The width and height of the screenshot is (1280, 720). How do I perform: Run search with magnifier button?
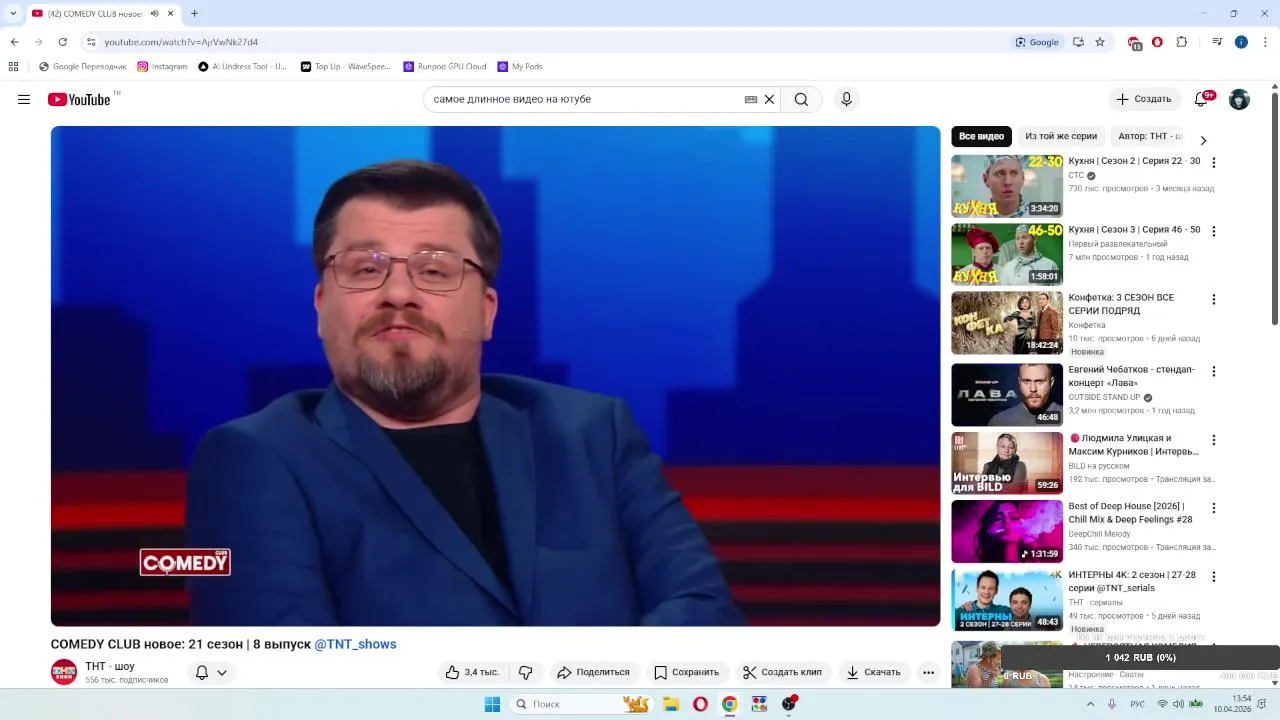801,99
